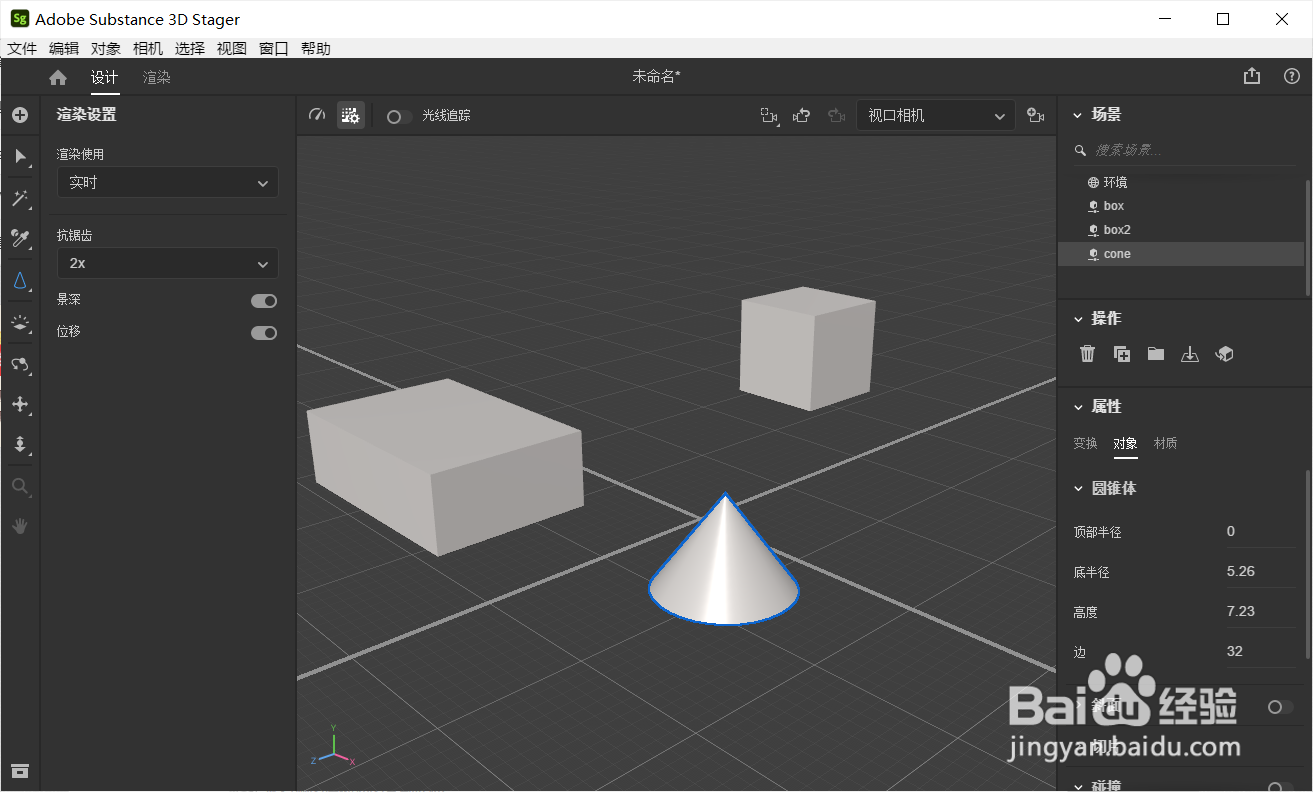Select box2 in the scene list
This screenshot has height=792, width=1313.
tap(1182, 230)
